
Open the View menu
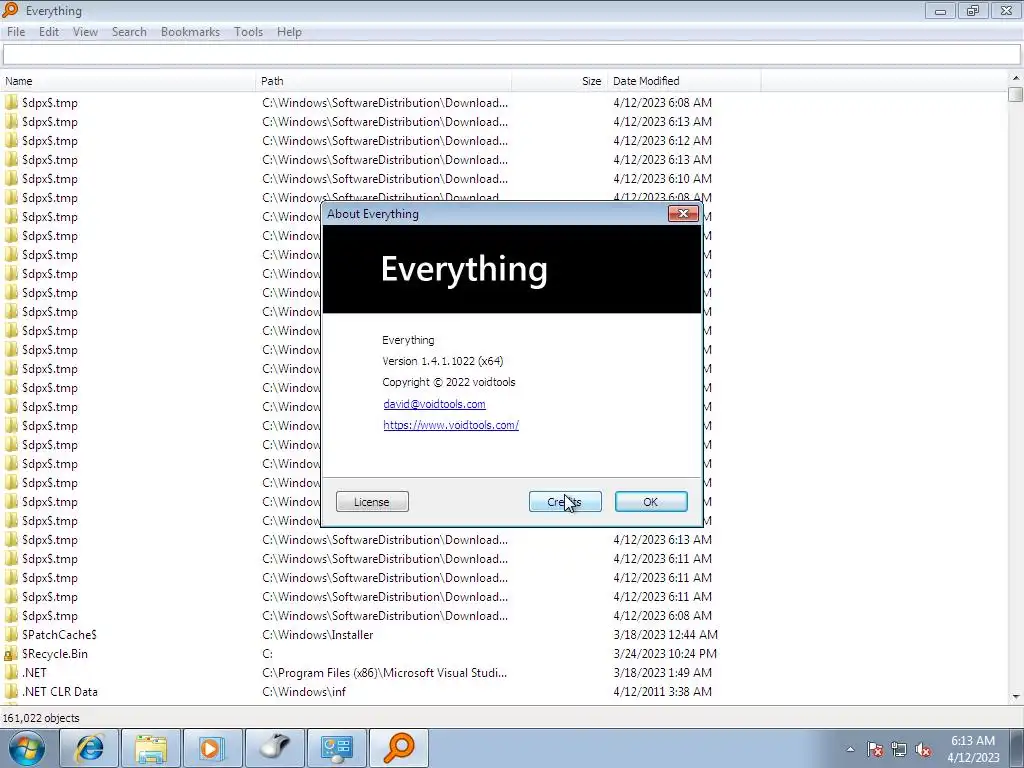coord(85,32)
